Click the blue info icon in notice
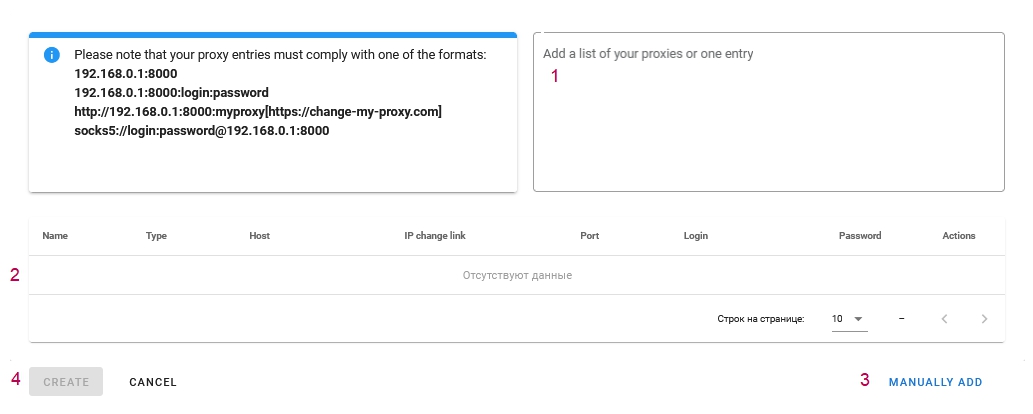Screen dimensions: 1033x414 [x=51, y=55]
